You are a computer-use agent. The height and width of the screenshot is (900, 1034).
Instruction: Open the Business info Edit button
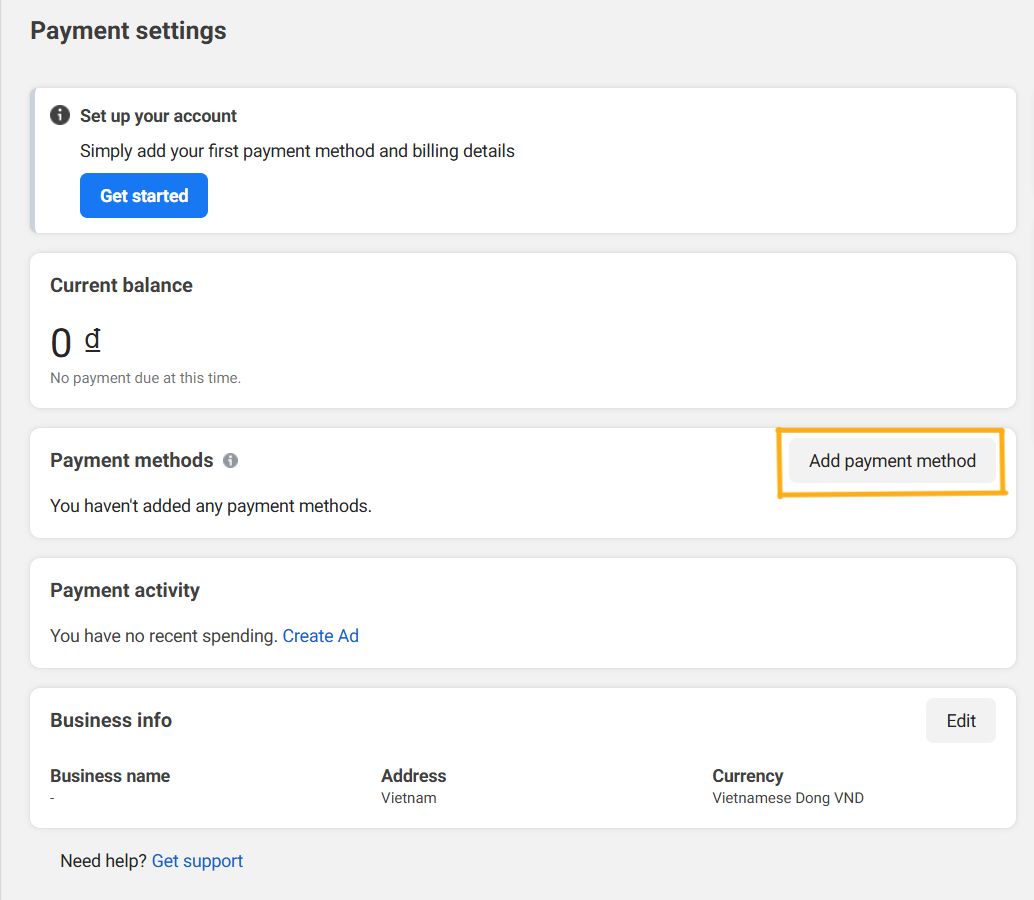click(x=960, y=721)
